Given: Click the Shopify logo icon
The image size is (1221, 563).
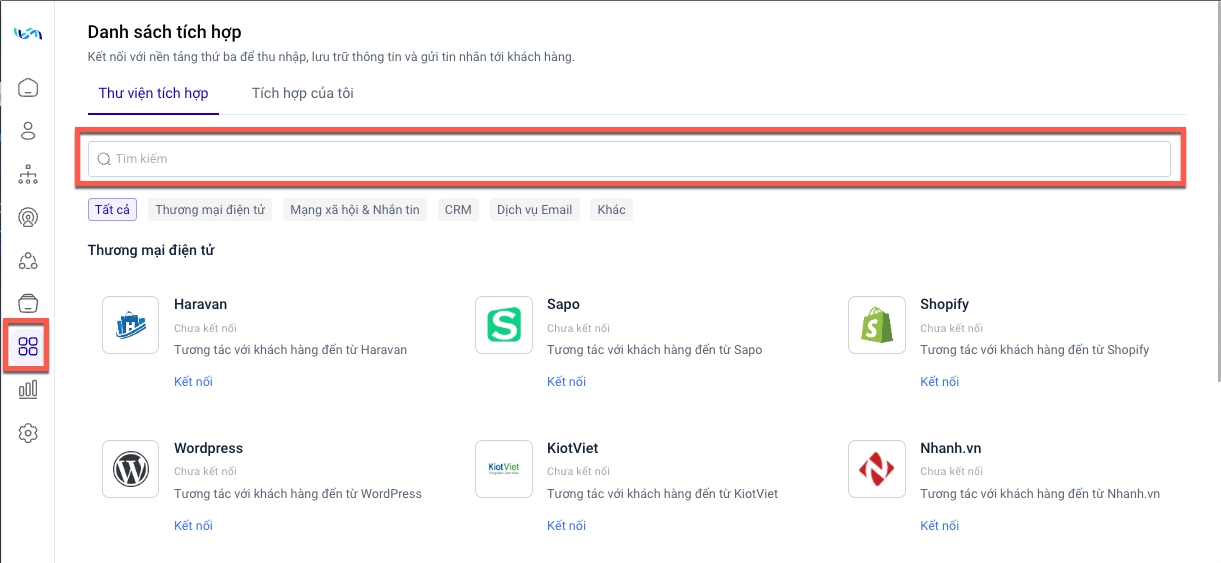Looking at the screenshot, I should (877, 325).
